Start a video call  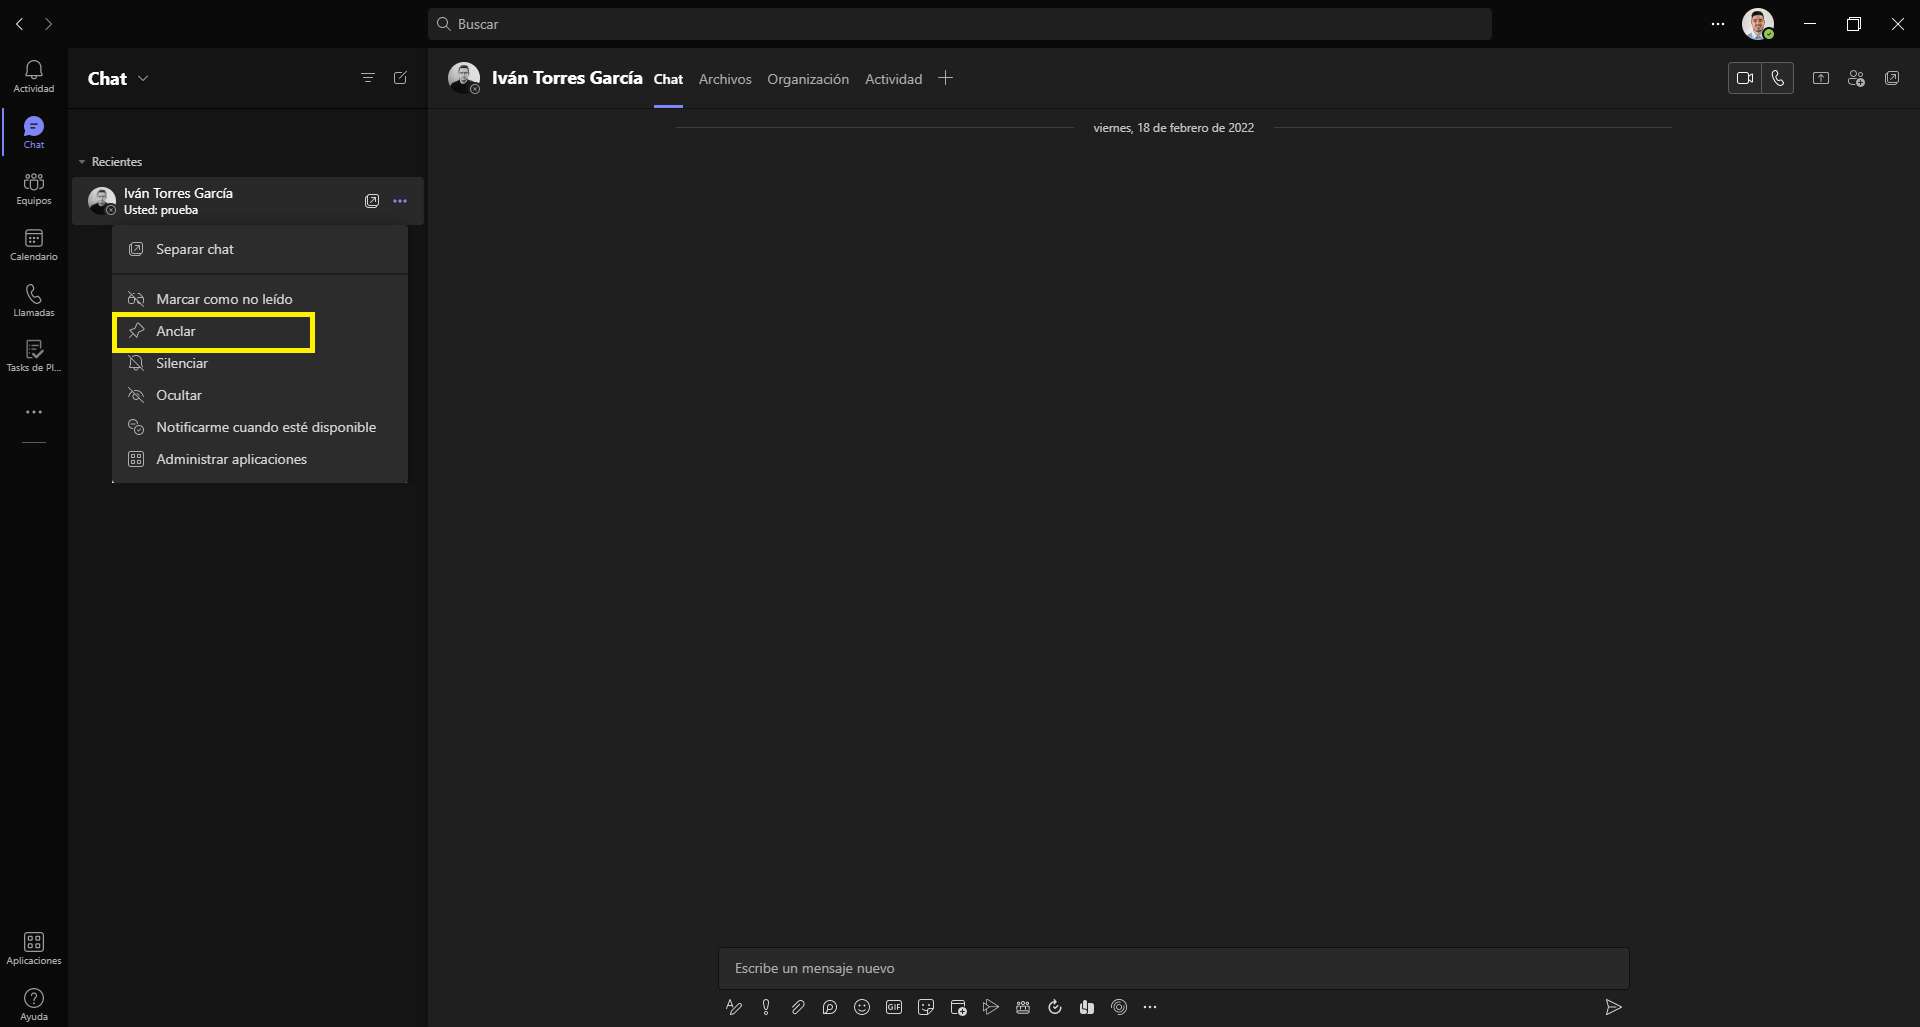pyautogui.click(x=1745, y=78)
